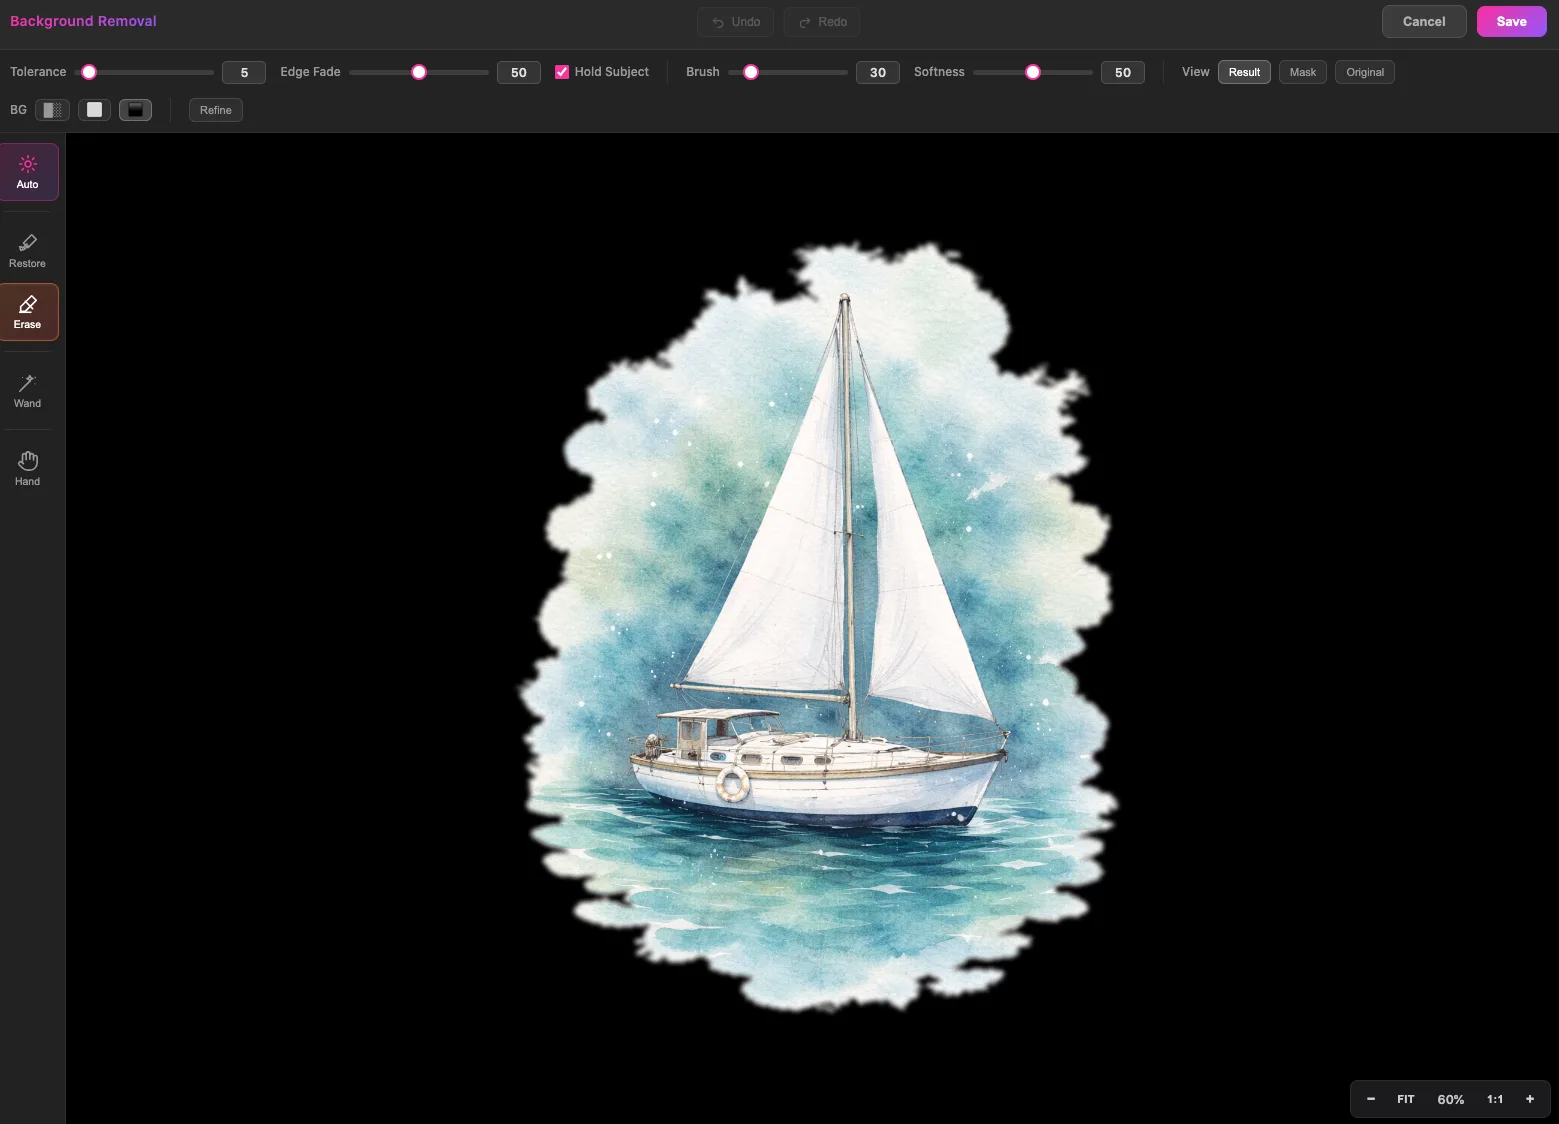Click the Undo button
The width and height of the screenshot is (1559, 1124).
[x=736, y=22]
